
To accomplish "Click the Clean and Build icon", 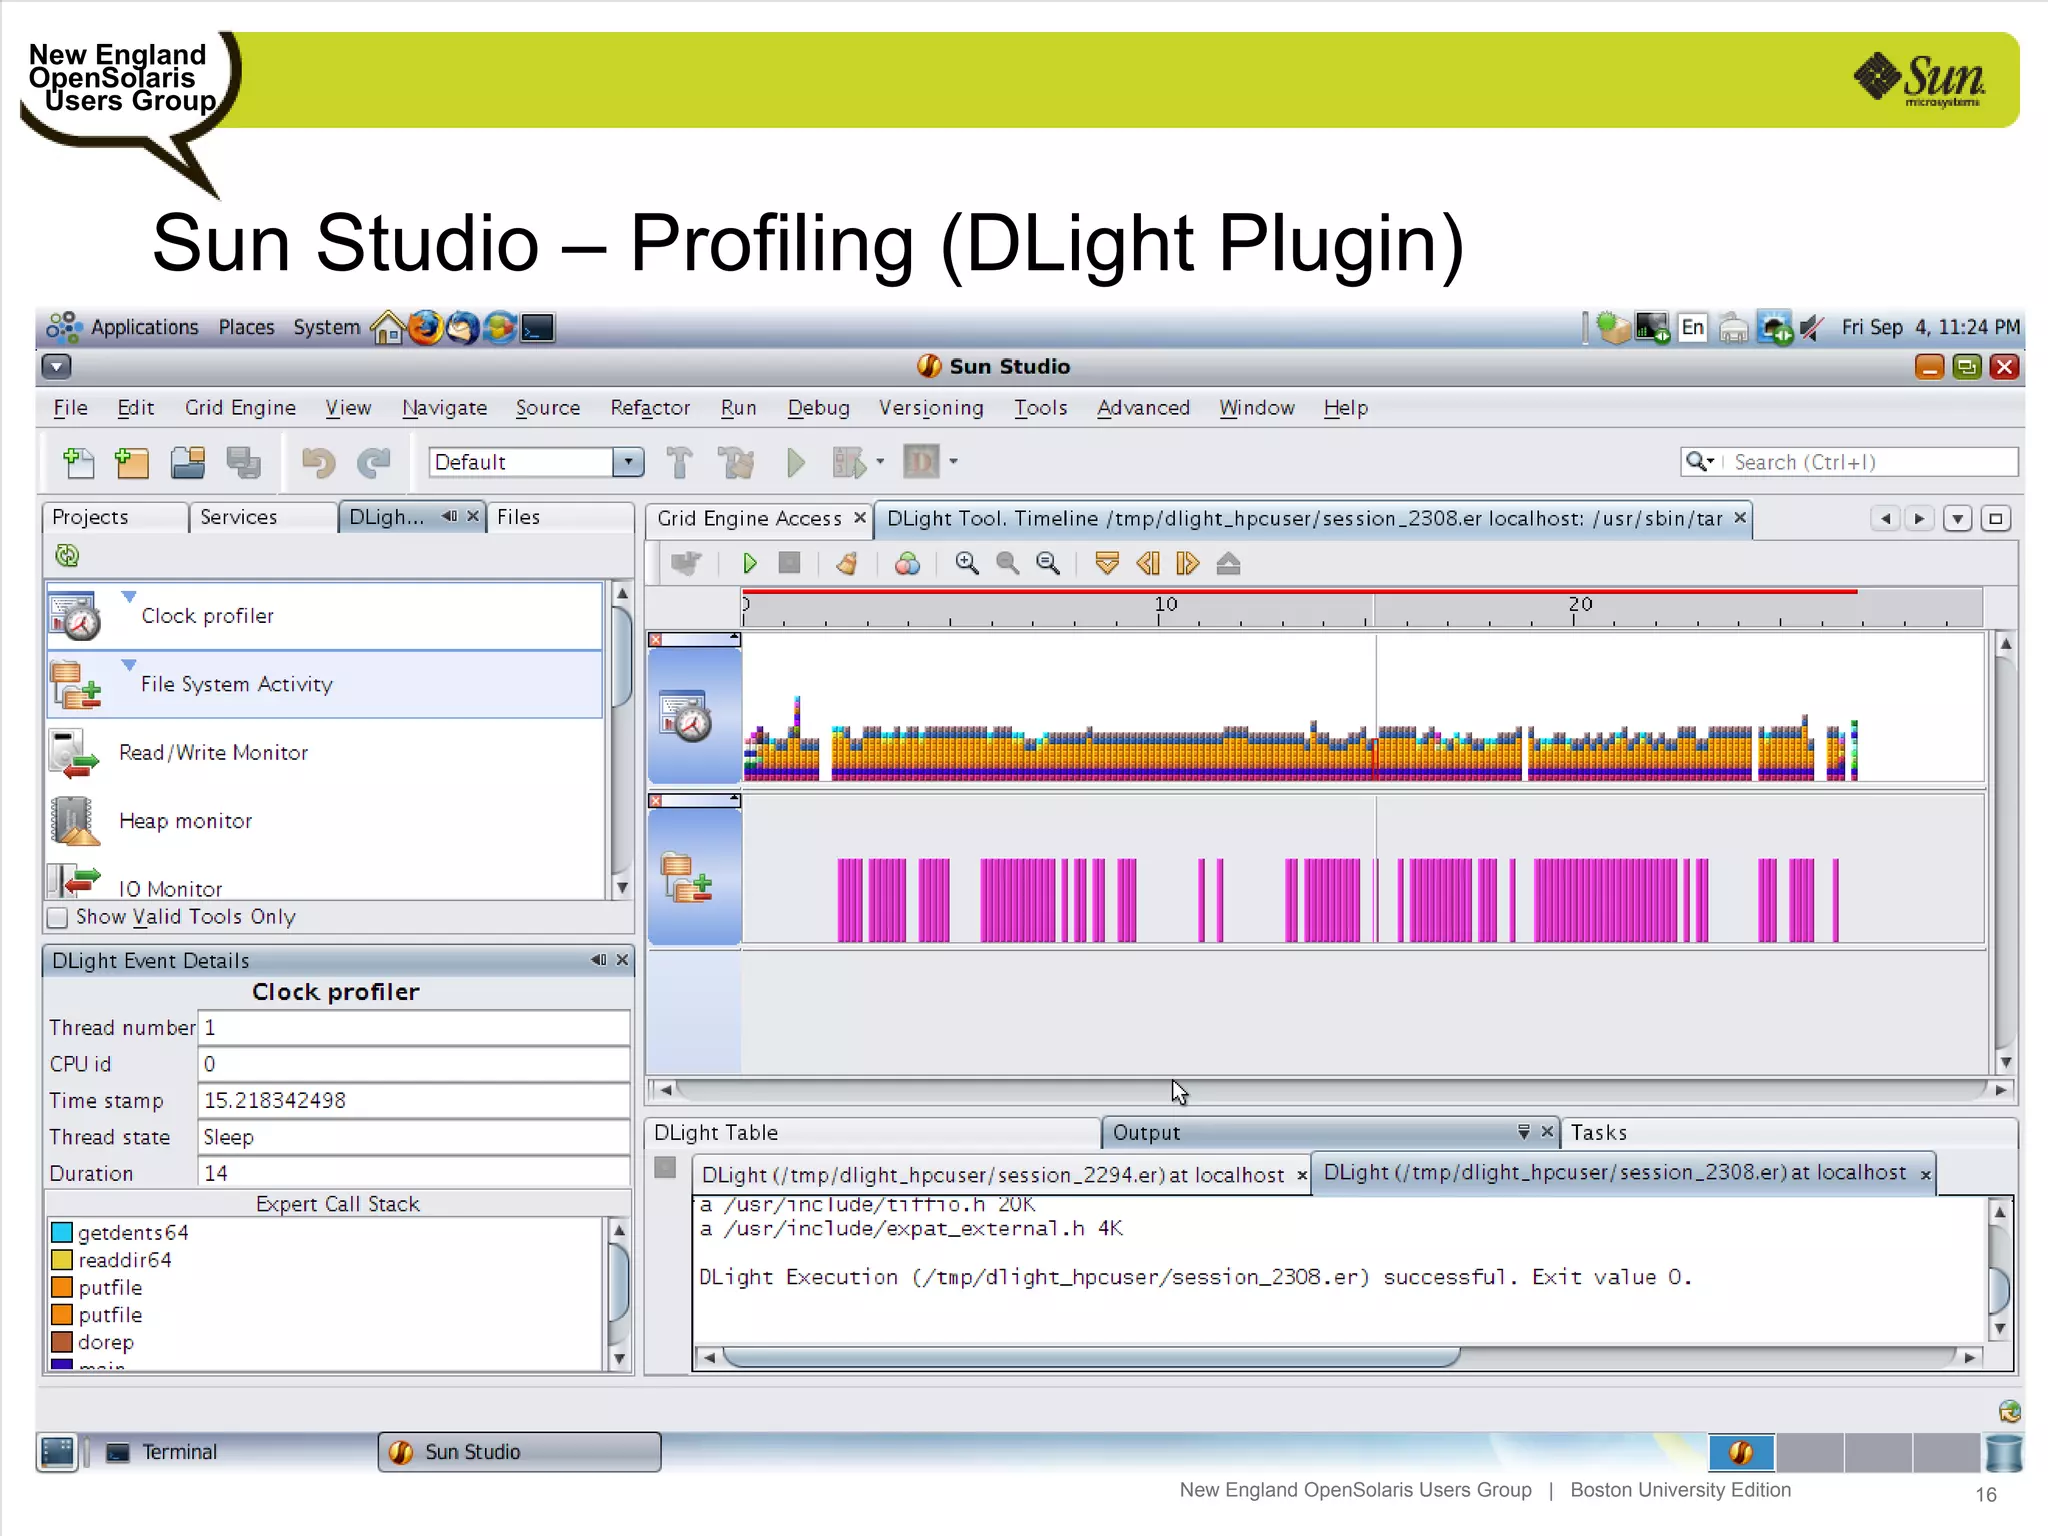I will point(736,462).
